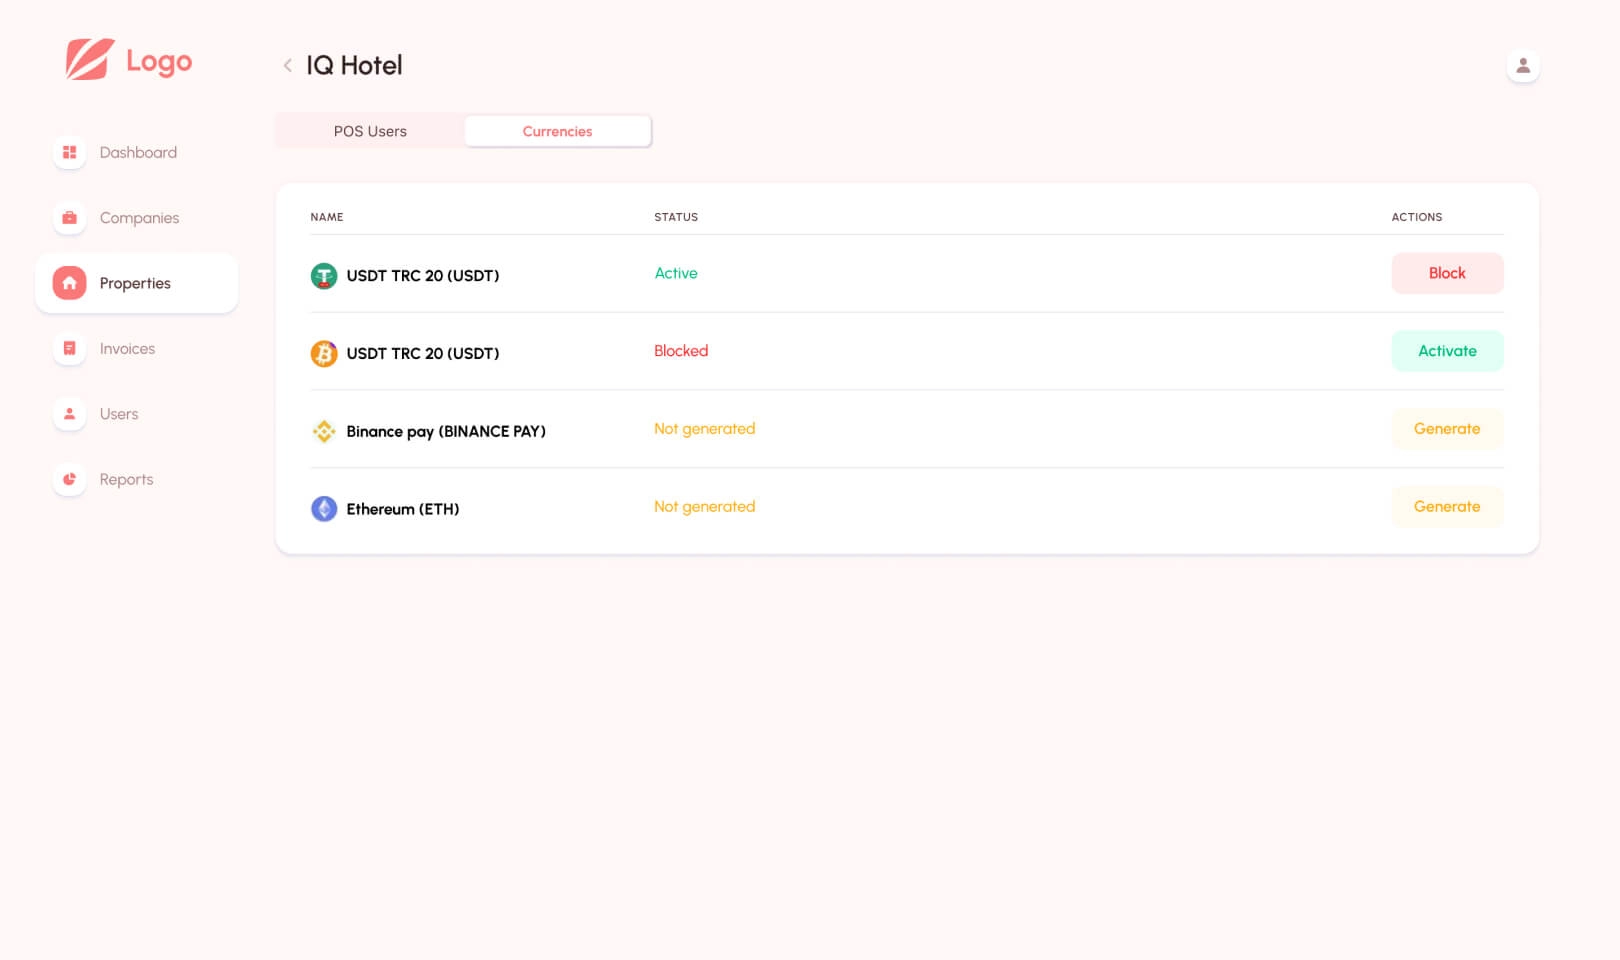Click the Binance pay diamond icon
Viewport: 1620px width, 960px height.
pos(324,431)
